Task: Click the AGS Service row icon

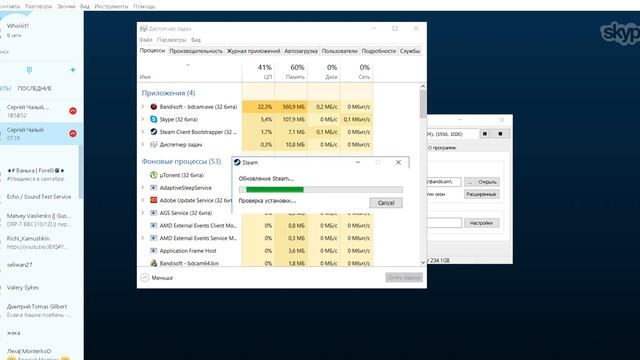Action: [153, 213]
